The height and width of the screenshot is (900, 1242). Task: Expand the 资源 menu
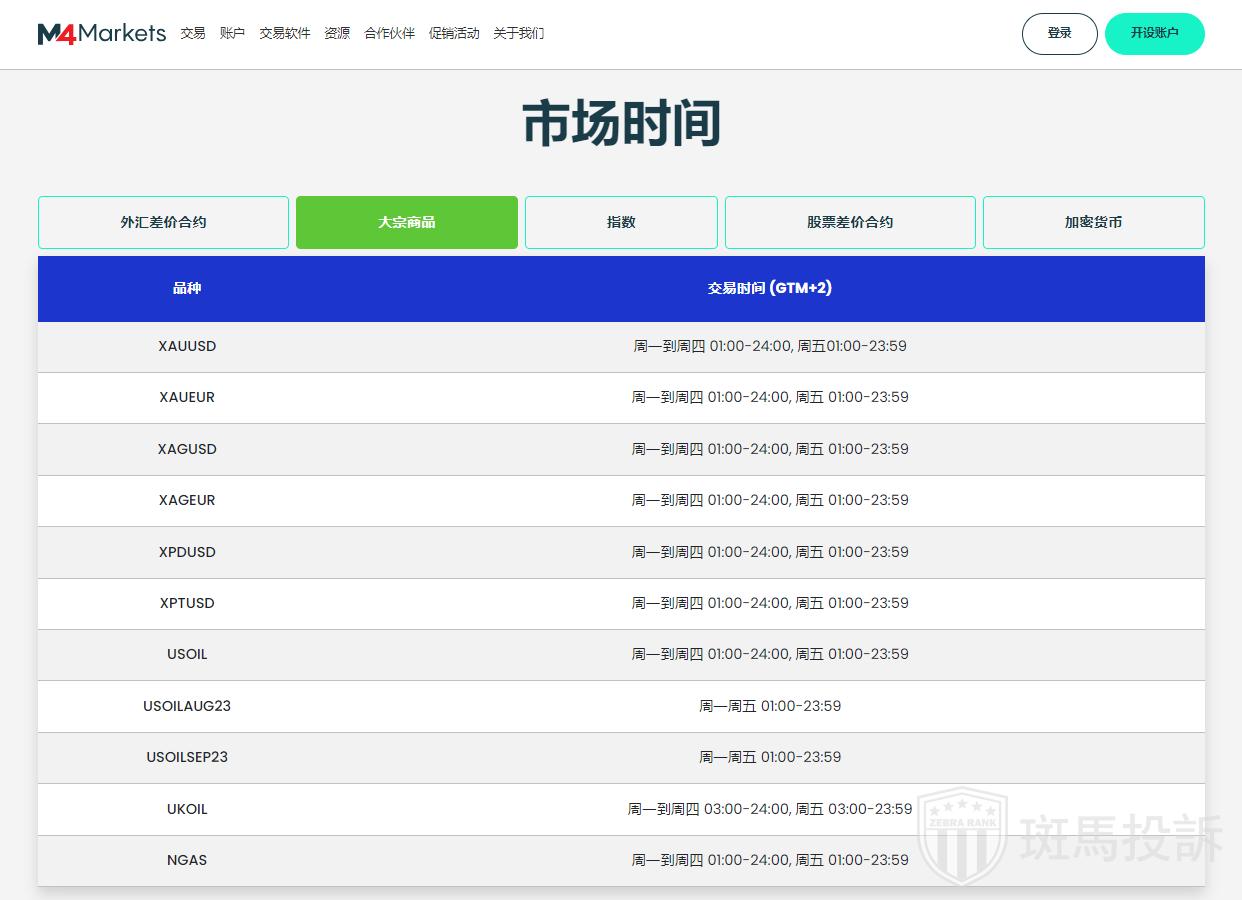coord(337,33)
